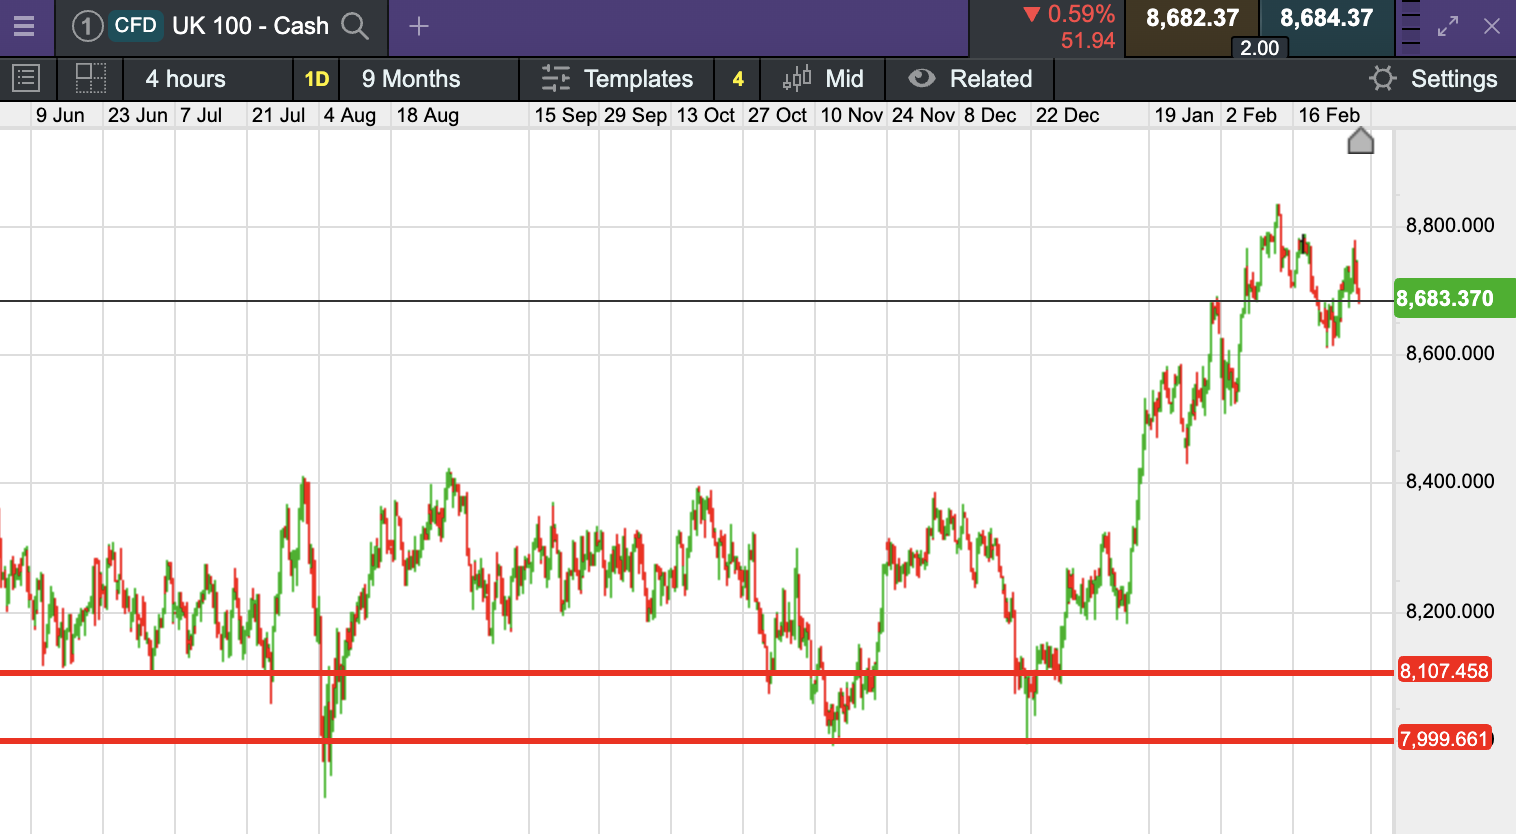Click the scroll-to-latest marker on time axis
The width and height of the screenshot is (1516, 834).
click(1361, 141)
